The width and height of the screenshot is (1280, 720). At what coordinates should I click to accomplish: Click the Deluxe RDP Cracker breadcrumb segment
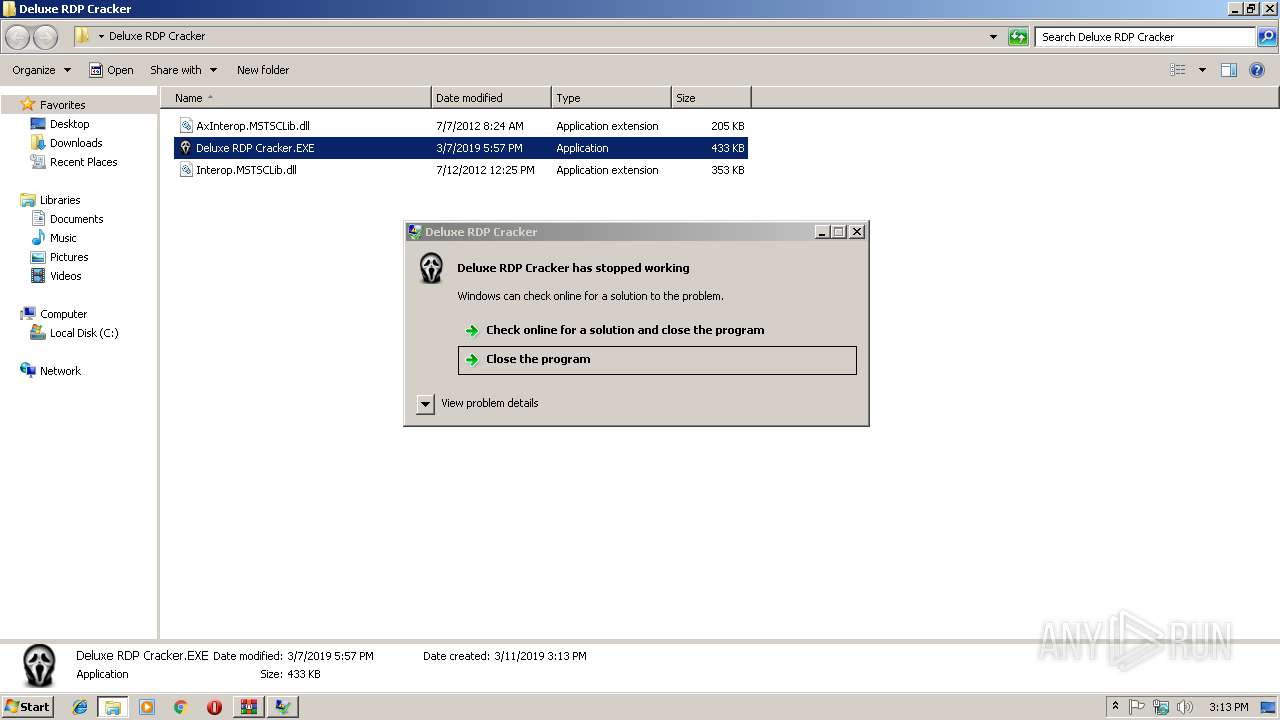[x=157, y=36]
